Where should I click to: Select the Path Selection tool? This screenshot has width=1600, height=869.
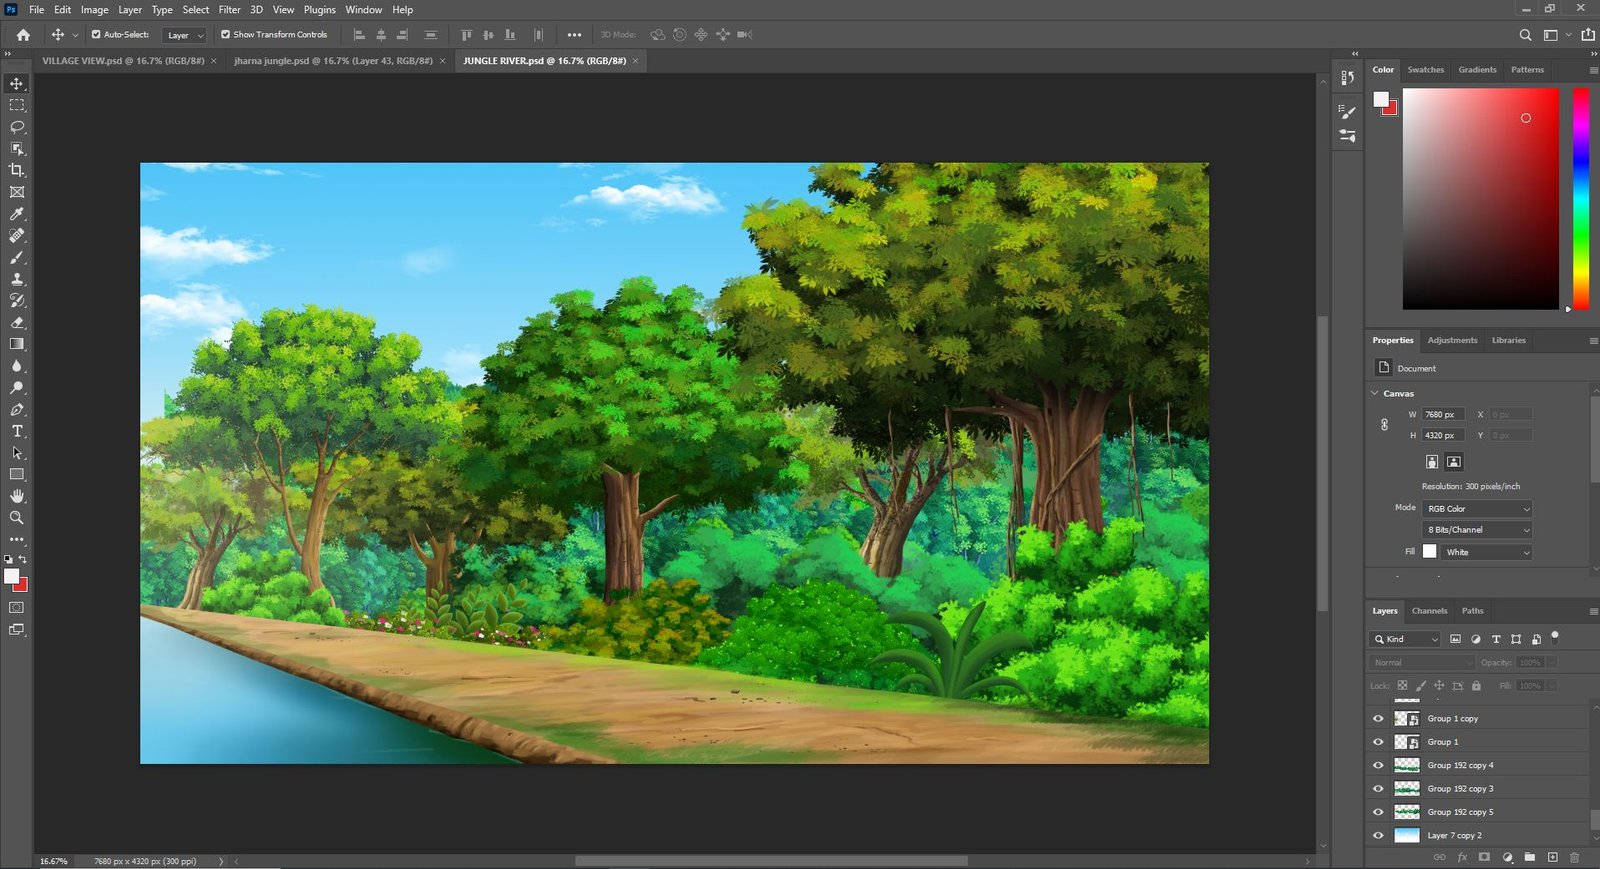pos(17,453)
